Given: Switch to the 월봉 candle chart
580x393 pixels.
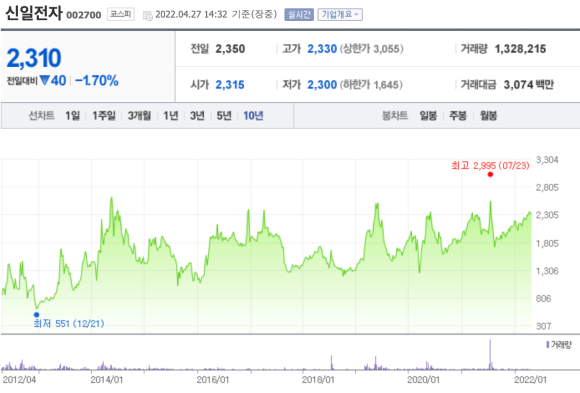Looking at the screenshot, I should [x=488, y=116].
